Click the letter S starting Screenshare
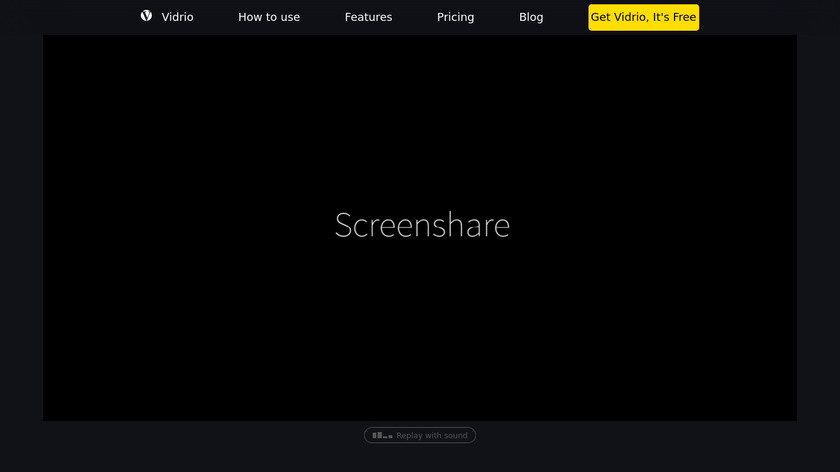 click(343, 225)
